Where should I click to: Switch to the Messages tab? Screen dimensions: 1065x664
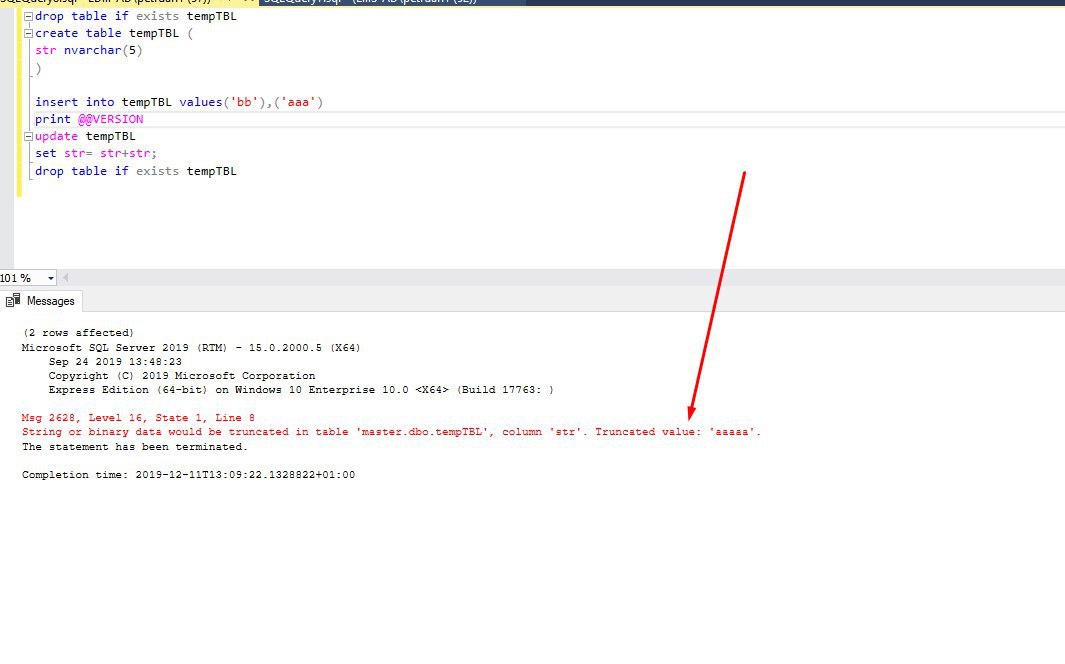coord(41,301)
